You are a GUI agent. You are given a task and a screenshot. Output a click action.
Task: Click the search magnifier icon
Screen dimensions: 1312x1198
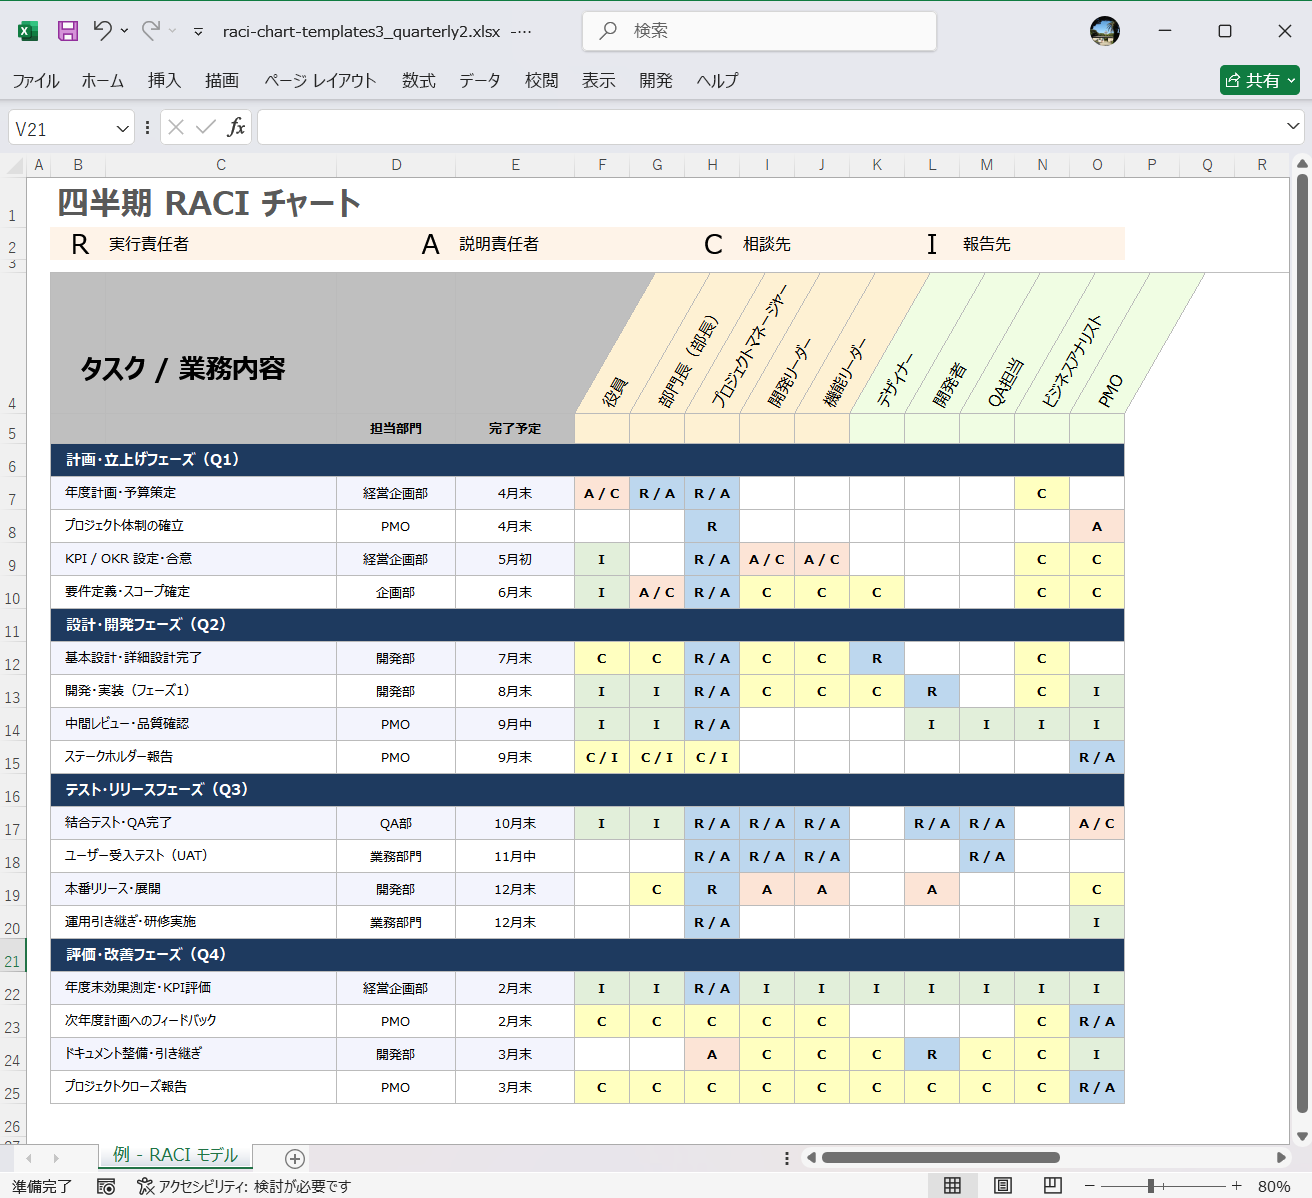tap(608, 31)
